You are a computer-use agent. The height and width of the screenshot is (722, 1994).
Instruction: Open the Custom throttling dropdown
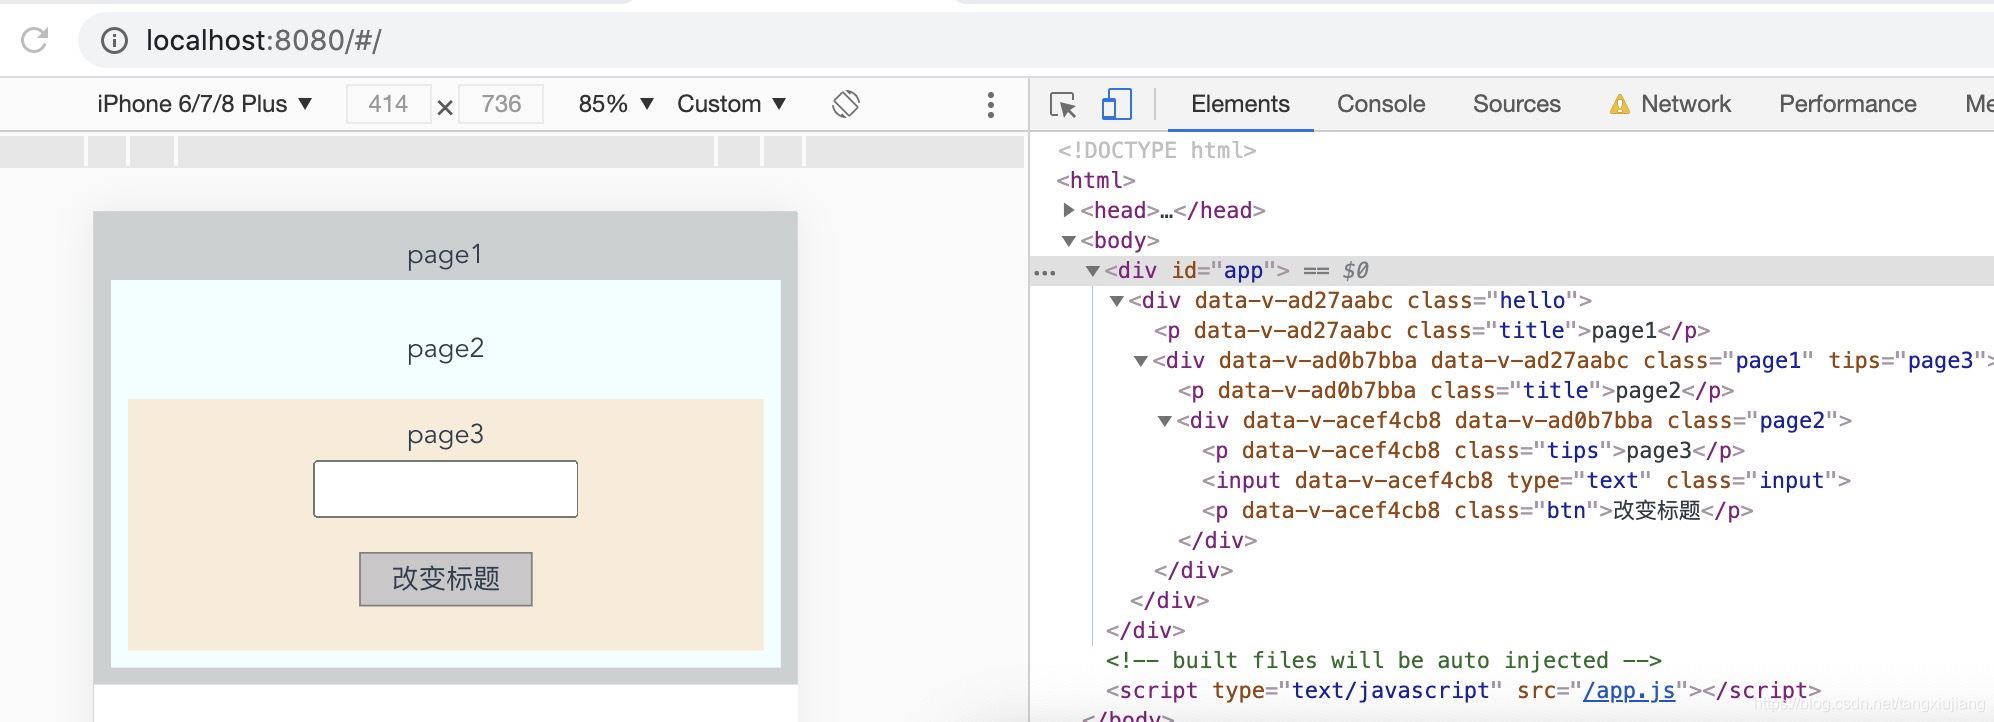(x=731, y=104)
